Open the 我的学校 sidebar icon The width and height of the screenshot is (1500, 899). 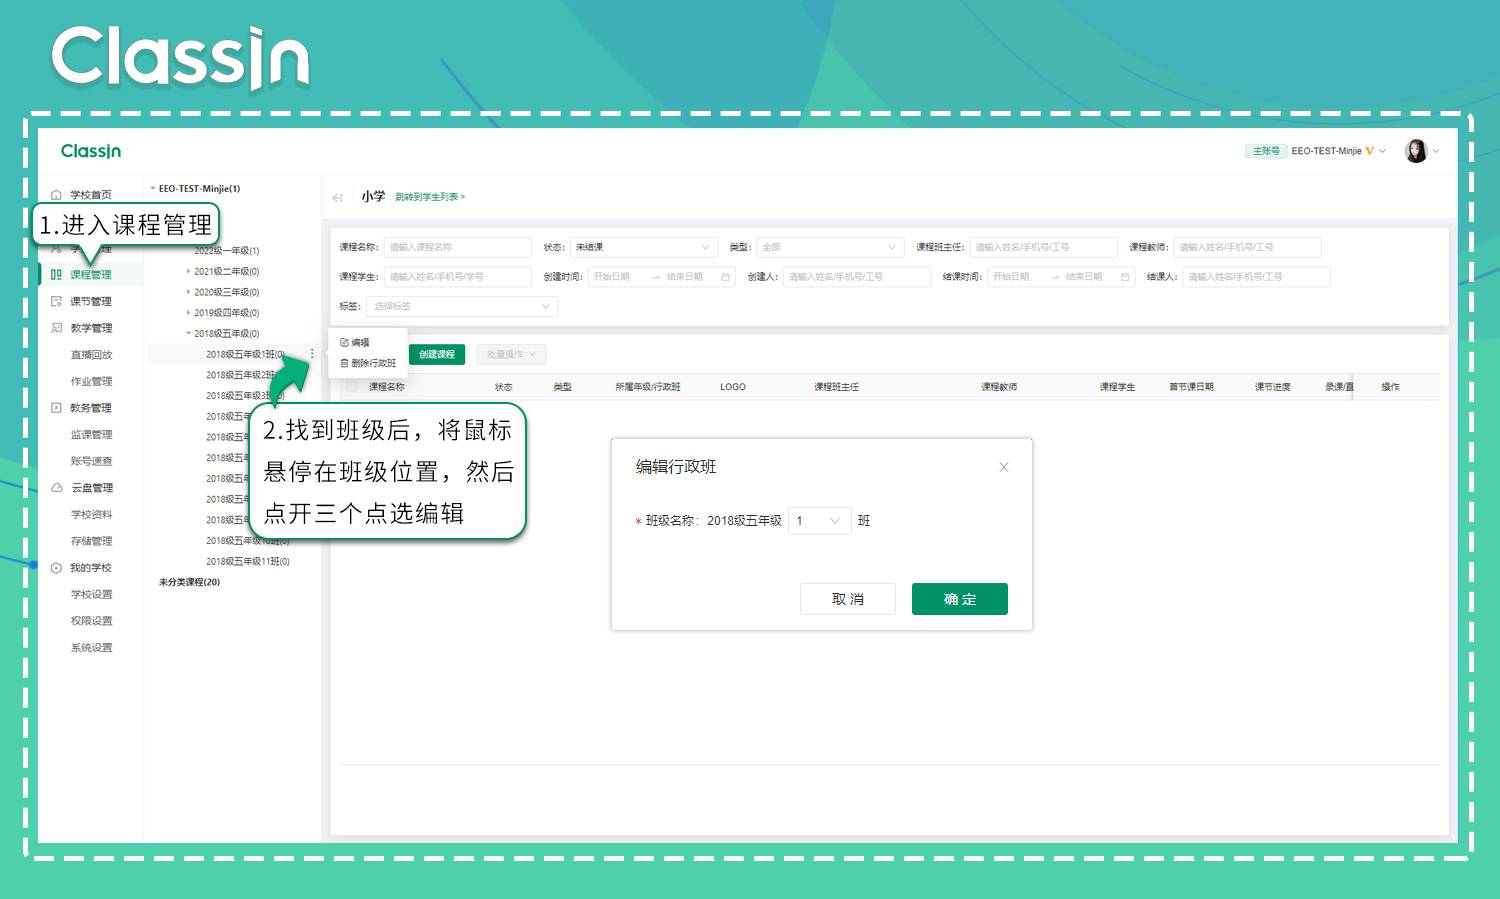coord(57,568)
